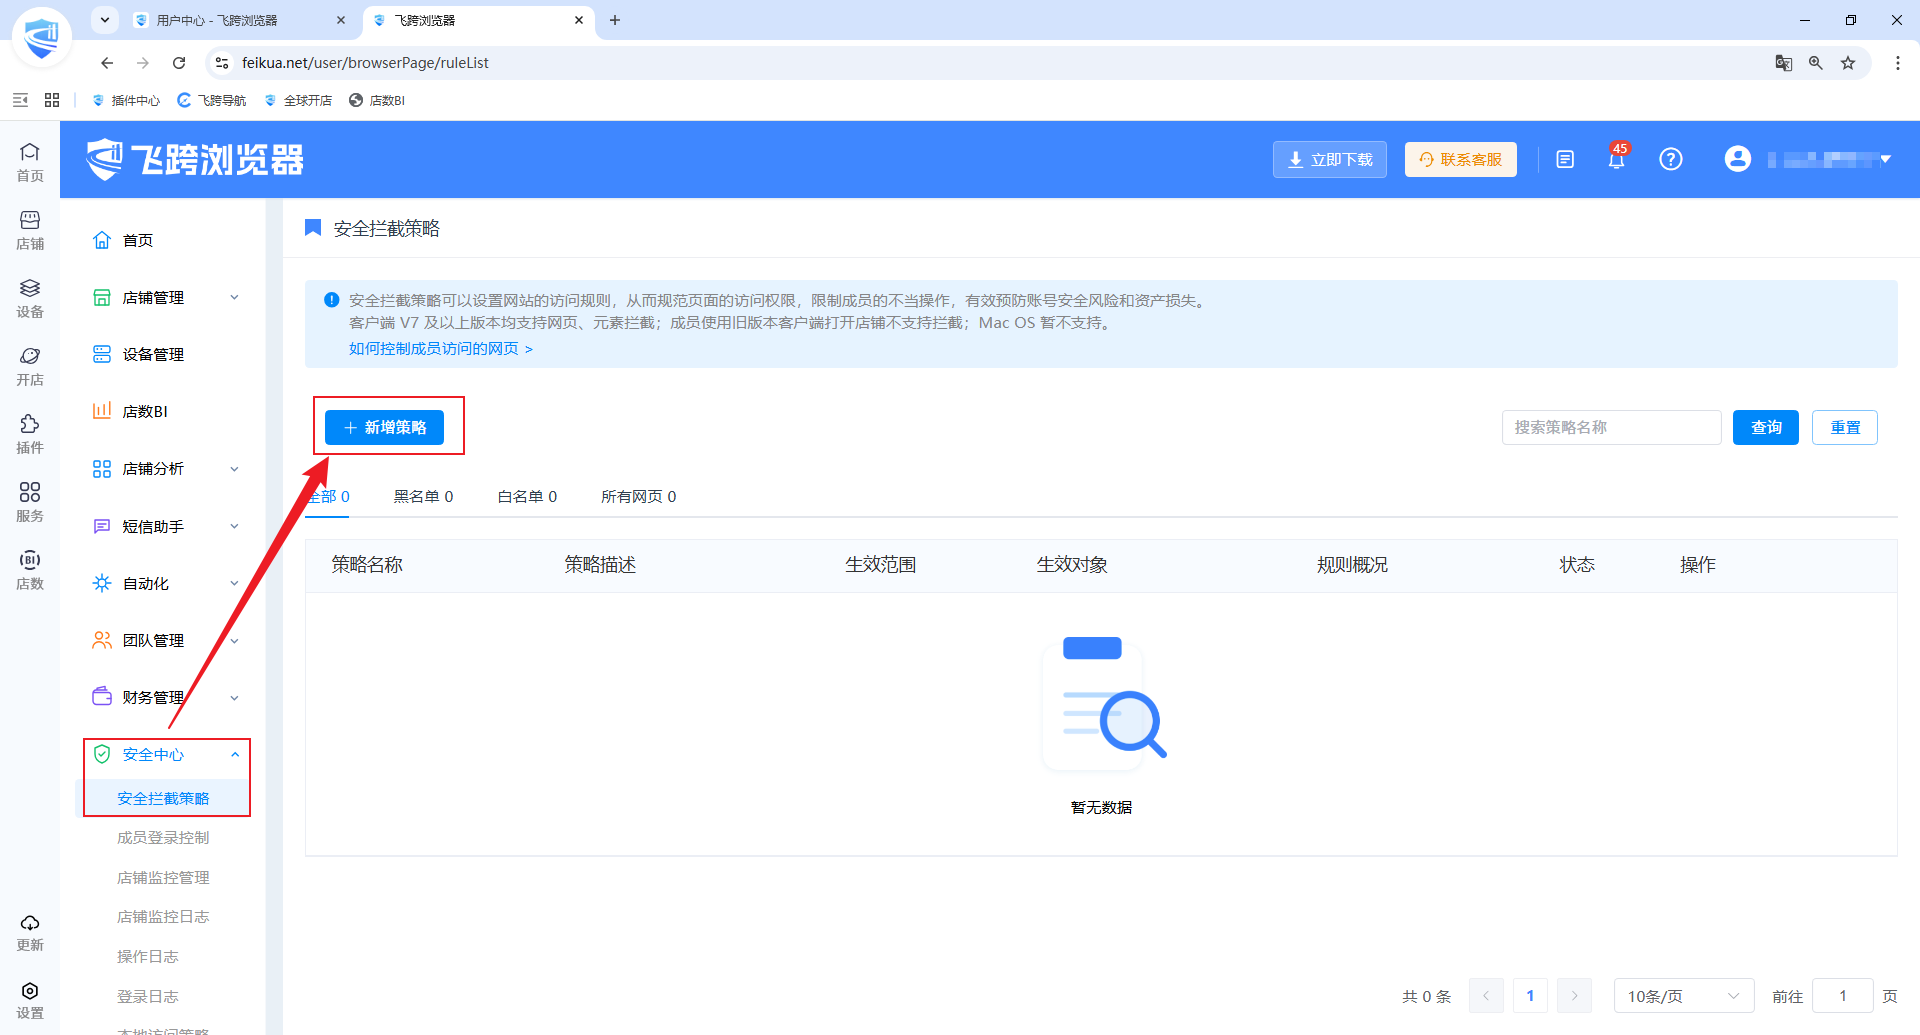Screen dimensions: 1920x1035
Task: Open a new browser tab
Action: coord(615,20)
